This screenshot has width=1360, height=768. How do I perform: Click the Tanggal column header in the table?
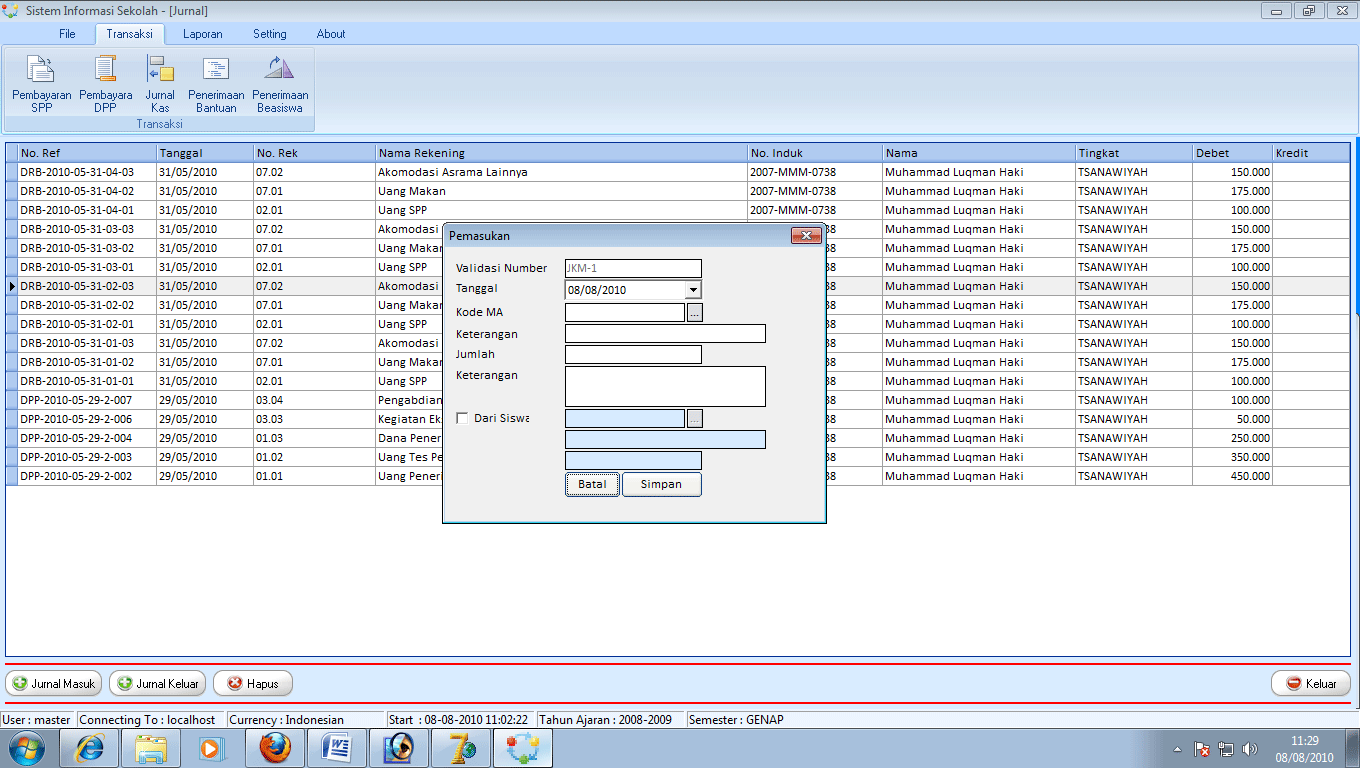point(205,153)
